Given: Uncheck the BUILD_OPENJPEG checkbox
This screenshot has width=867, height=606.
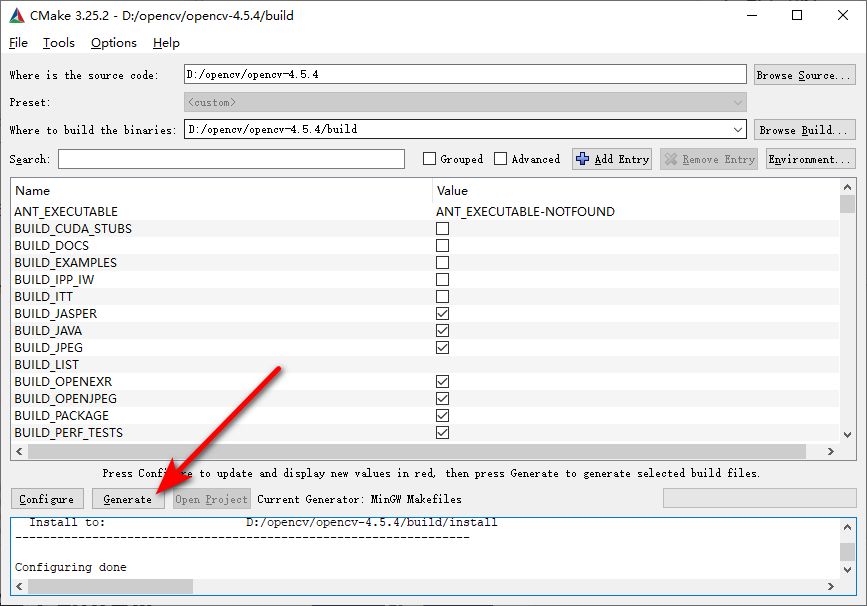Looking at the screenshot, I should coord(442,399).
